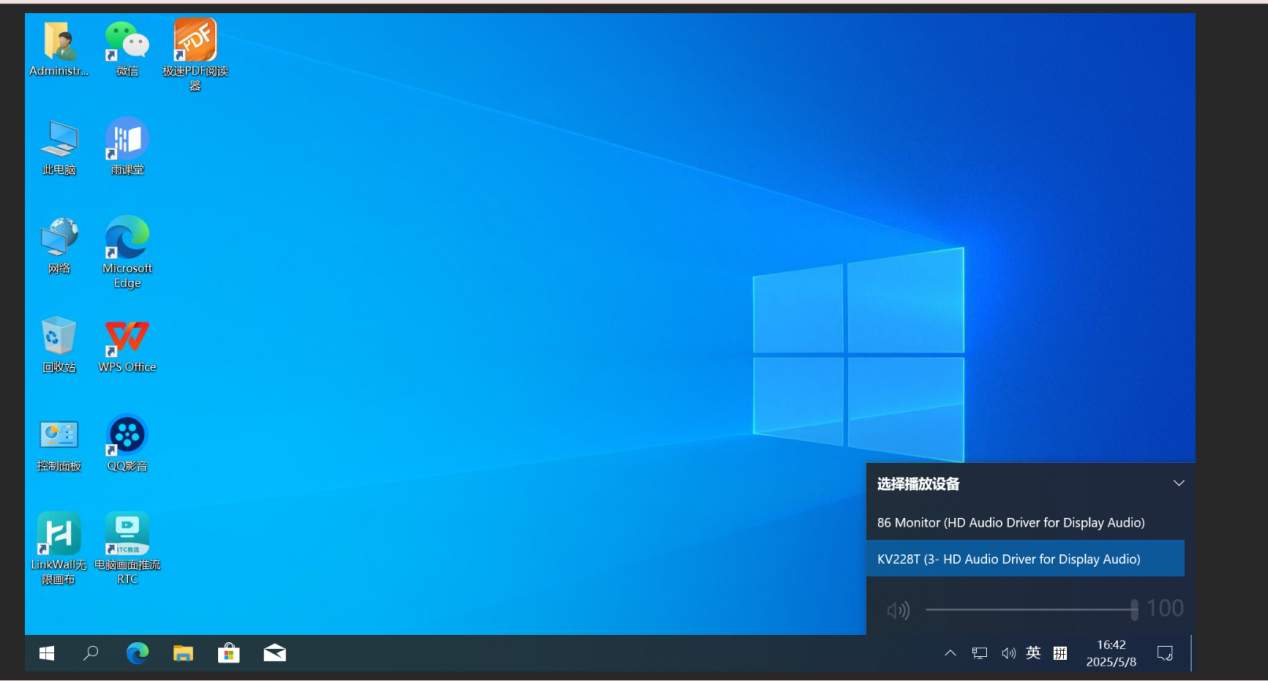Click the taskbar clock showing 16:42

(1111, 653)
